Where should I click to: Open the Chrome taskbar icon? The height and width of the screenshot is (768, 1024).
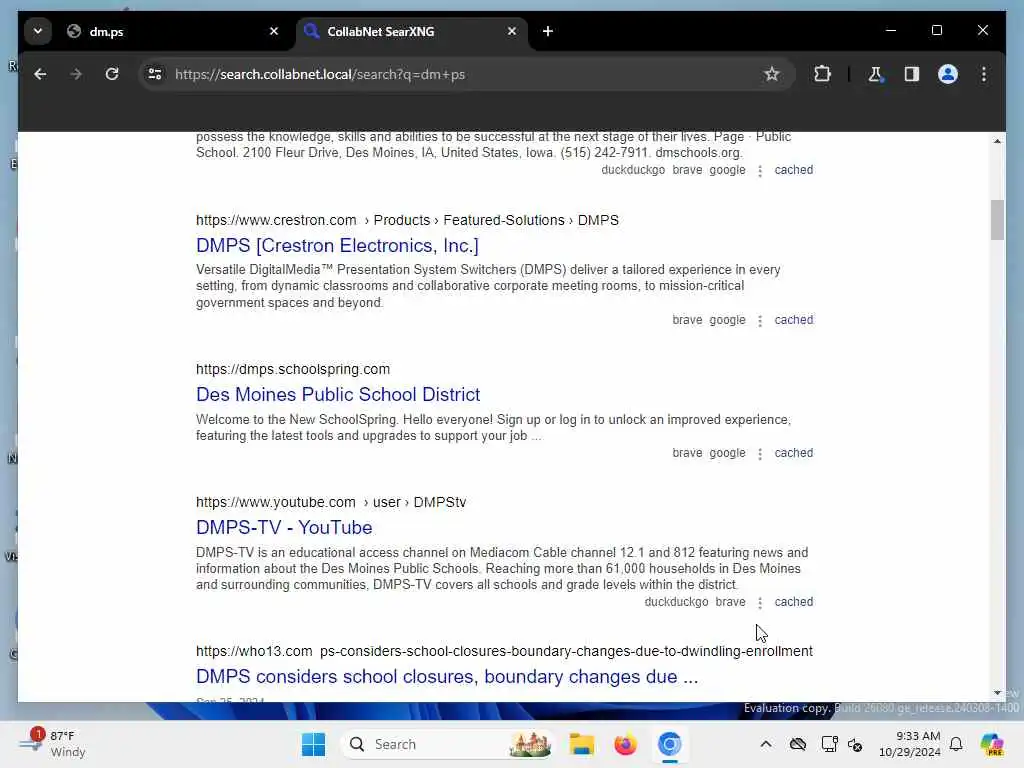pos(669,744)
